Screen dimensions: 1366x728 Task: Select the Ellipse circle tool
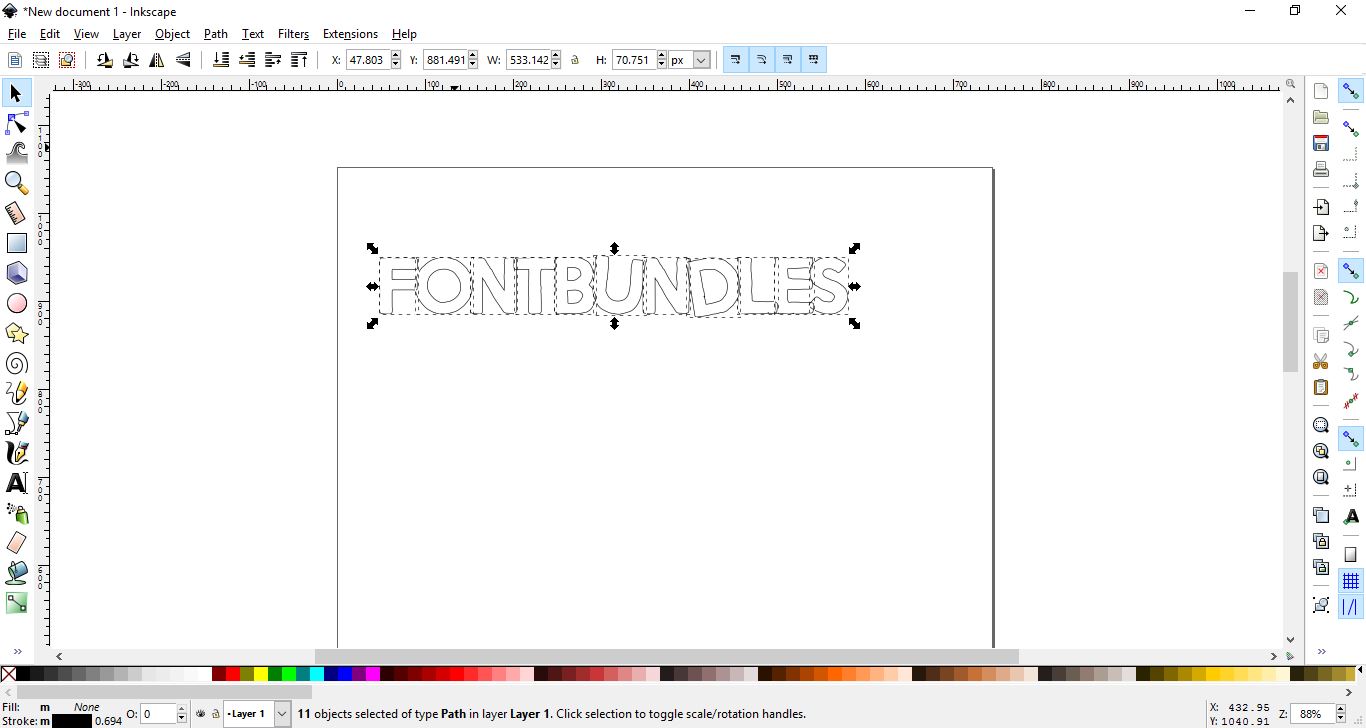16,303
